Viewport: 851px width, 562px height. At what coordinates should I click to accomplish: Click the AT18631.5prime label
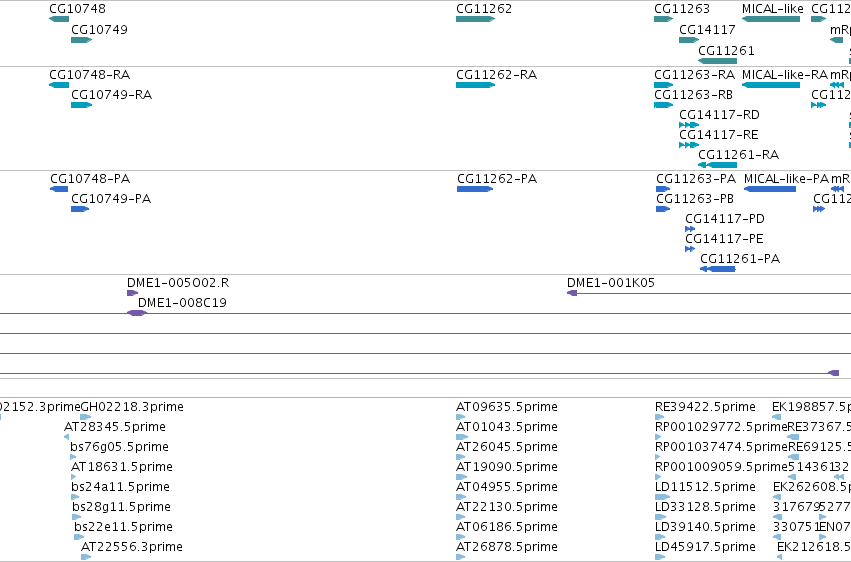click(122, 467)
